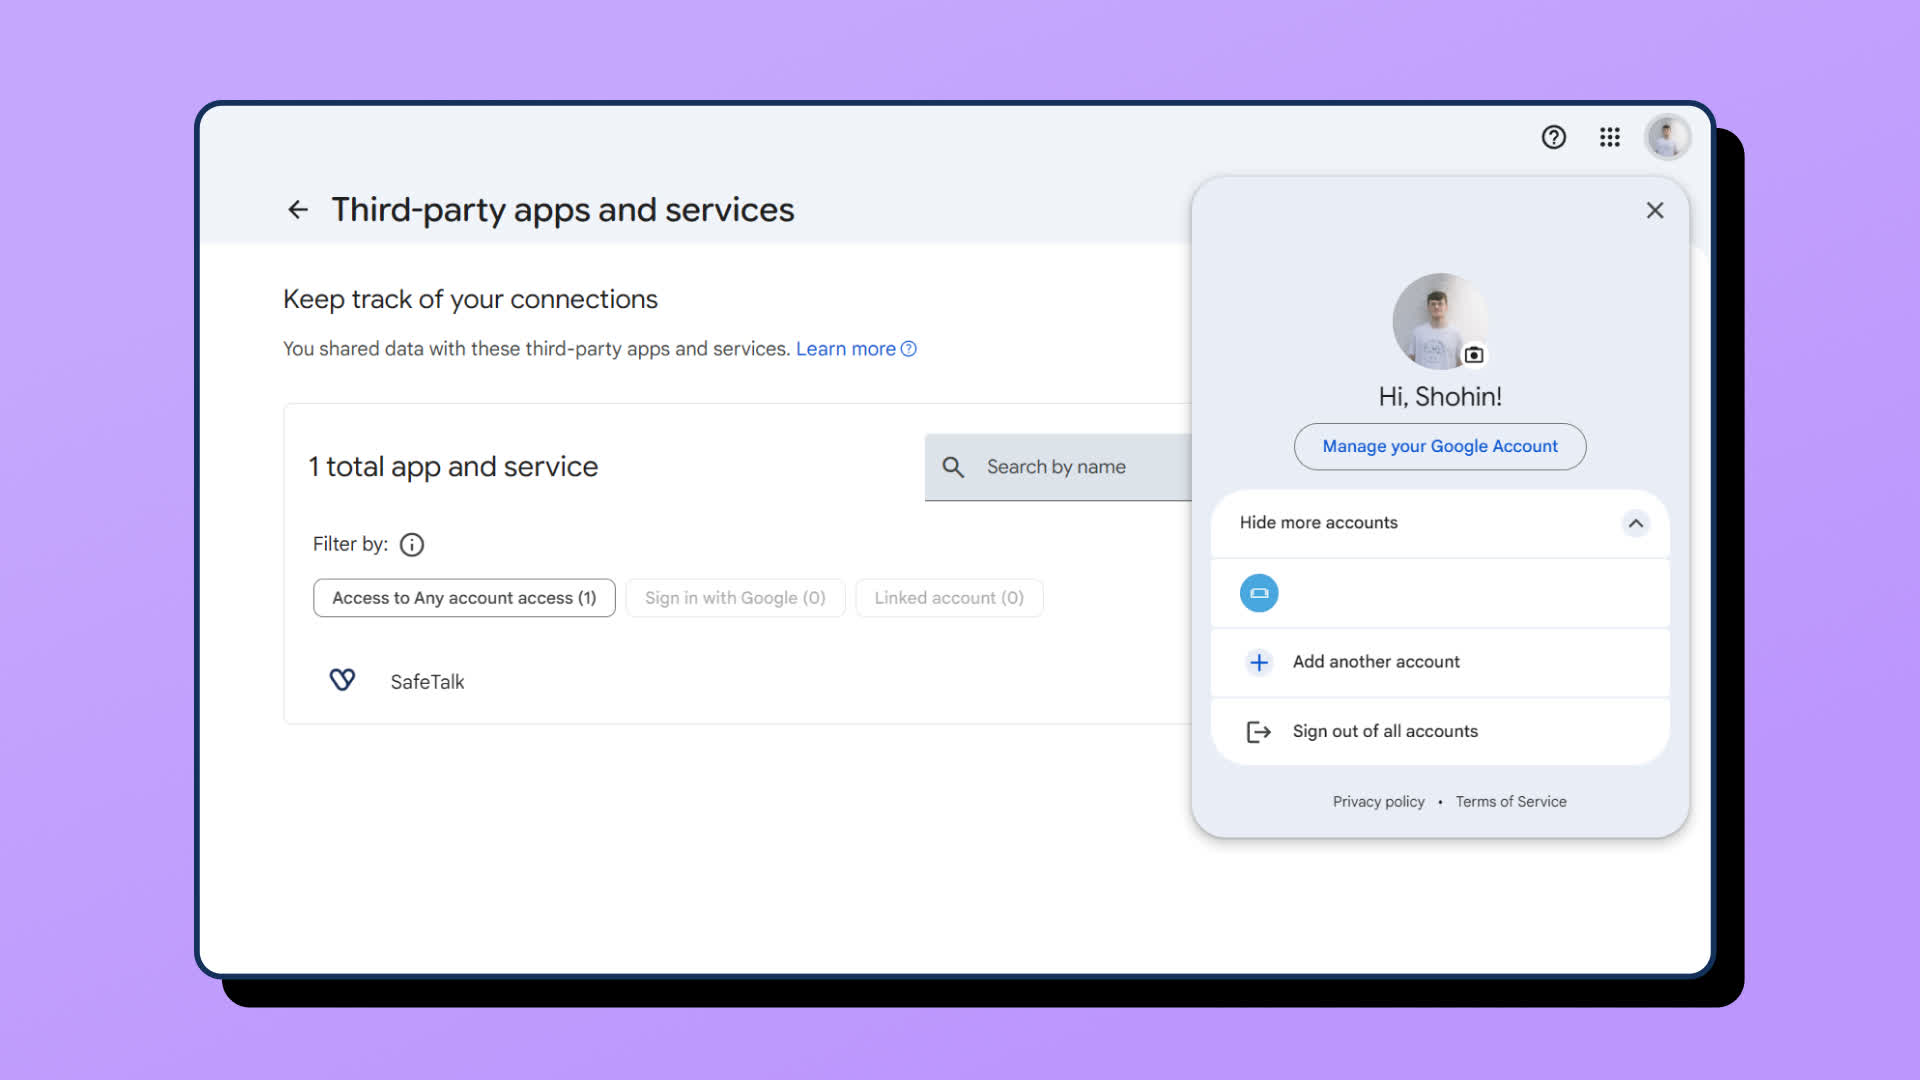This screenshot has width=1920, height=1080.
Task: Click the SafeTalk heart logo icon
Action: (x=342, y=681)
